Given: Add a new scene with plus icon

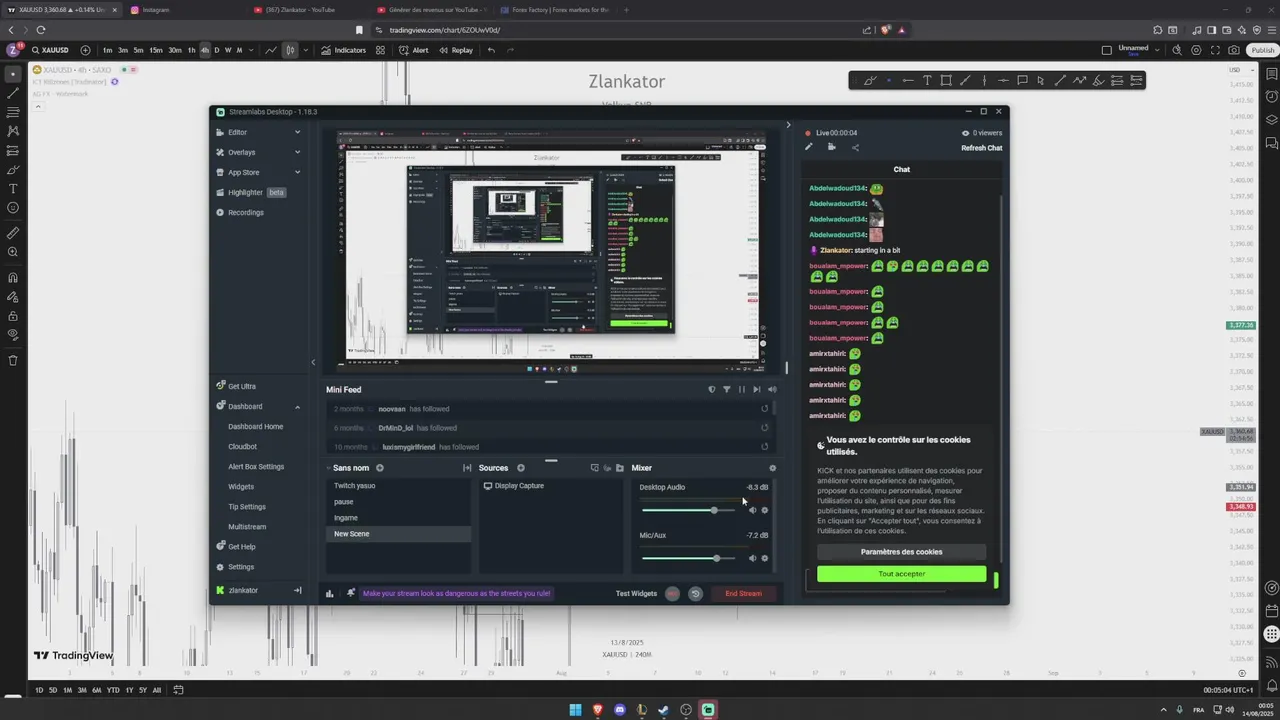Looking at the screenshot, I should point(379,468).
